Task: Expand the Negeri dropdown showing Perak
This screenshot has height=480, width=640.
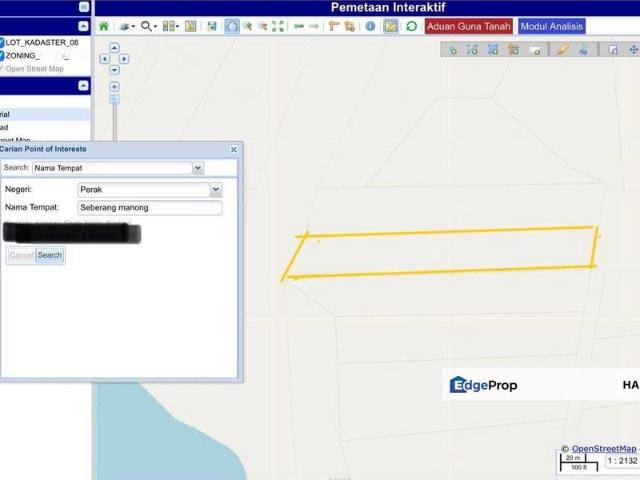Action: (x=216, y=189)
